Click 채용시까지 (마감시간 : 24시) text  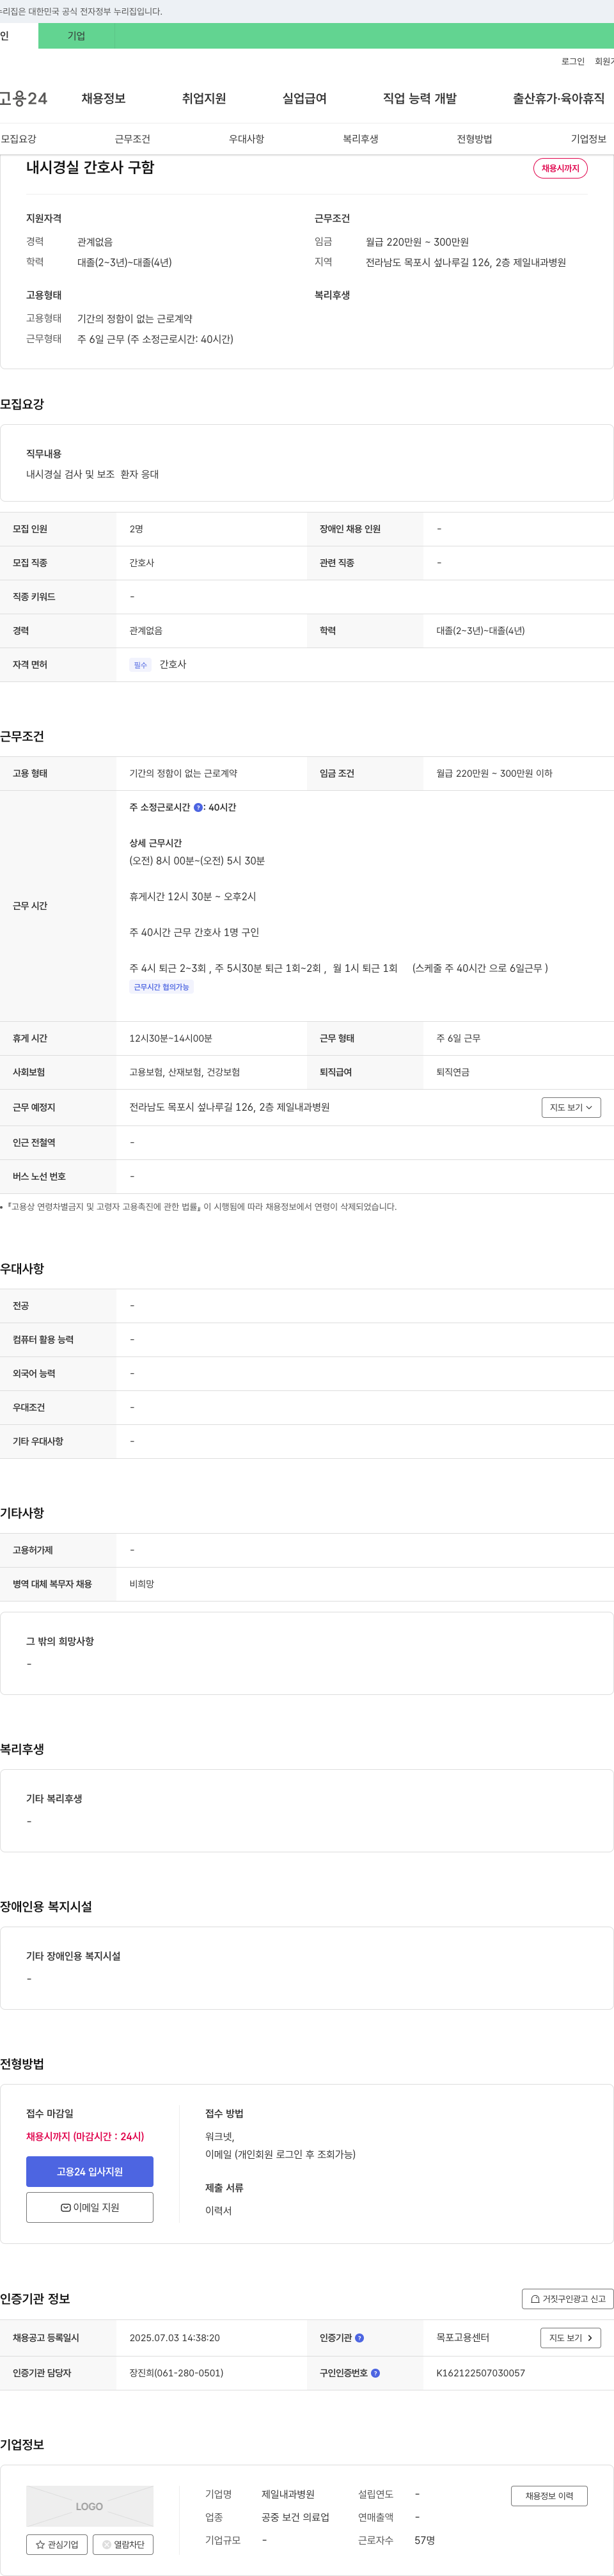pyautogui.click(x=85, y=2136)
